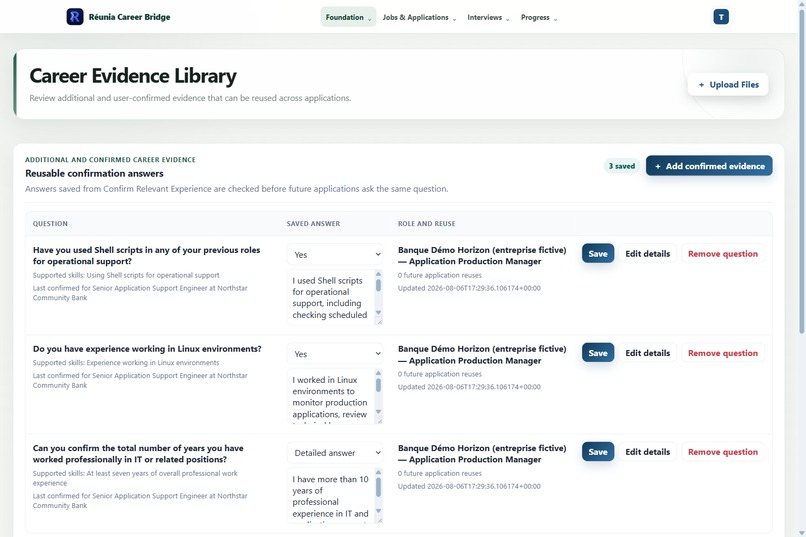Open the Yes dropdown for Shell scripts question
Image resolution: width=806 pixels, height=537 pixels.
[335, 254]
